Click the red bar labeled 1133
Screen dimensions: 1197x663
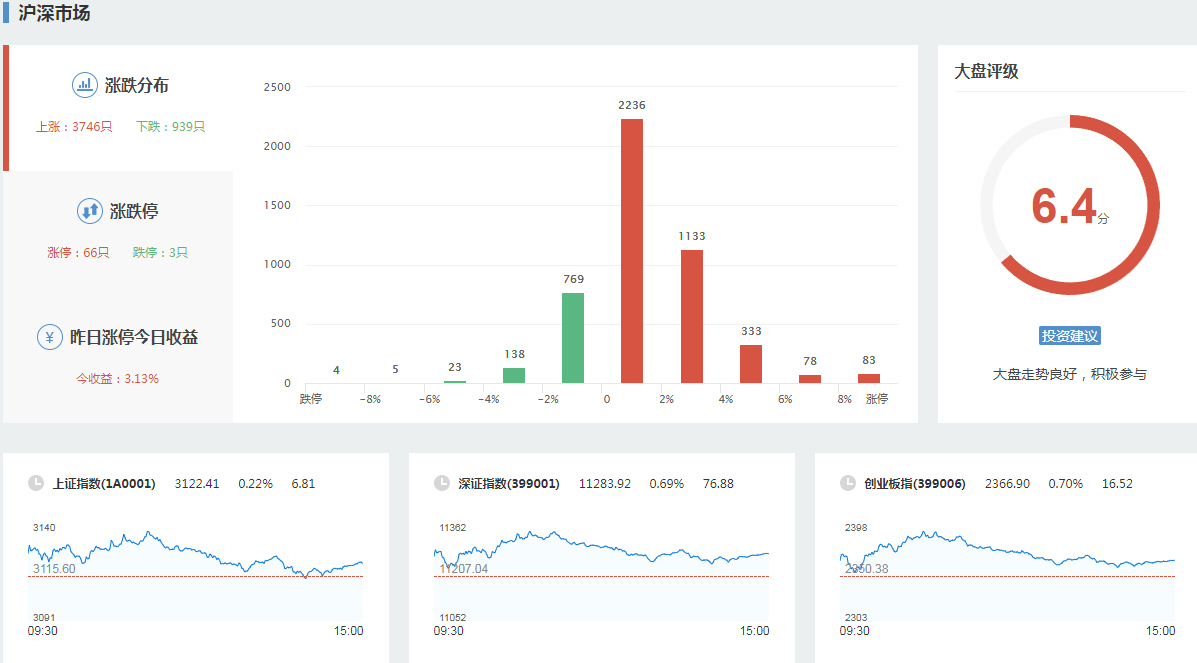[692, 316]
